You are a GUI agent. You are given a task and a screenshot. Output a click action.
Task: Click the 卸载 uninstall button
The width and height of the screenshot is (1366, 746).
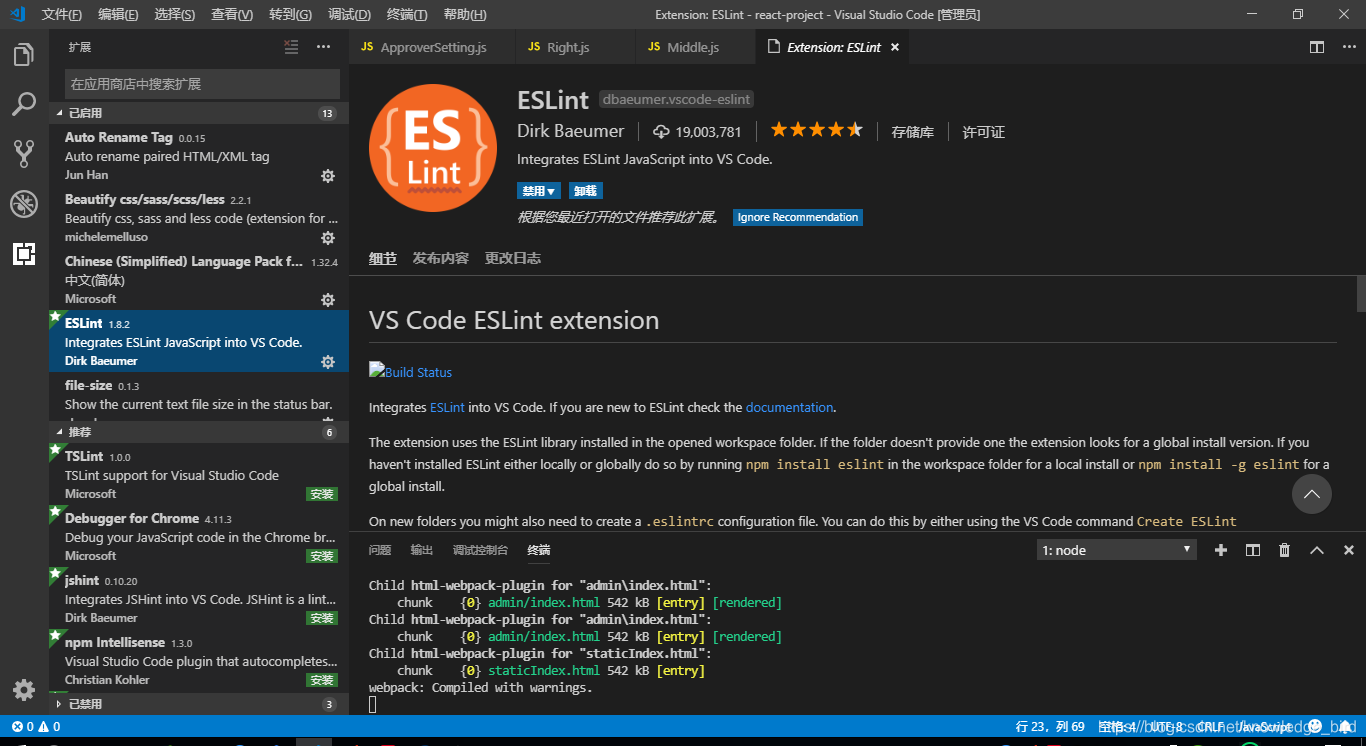tap(586, 191)
